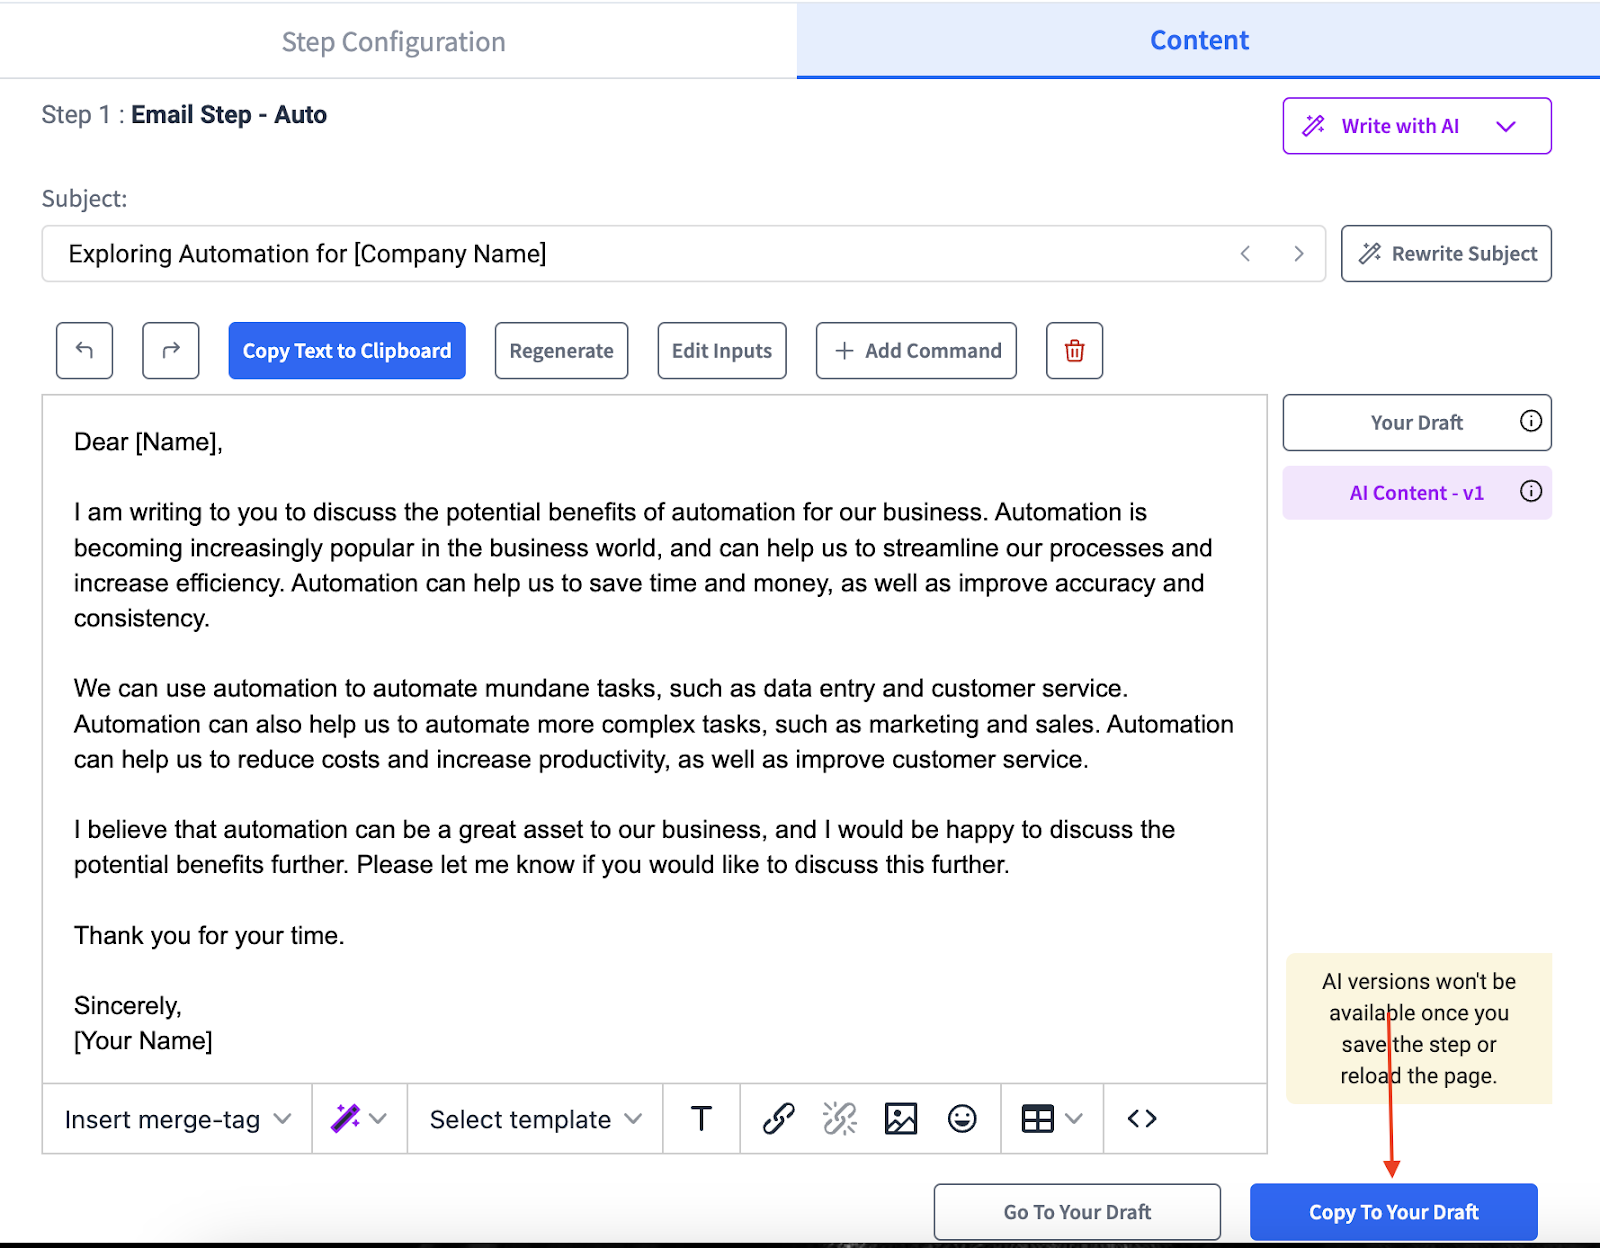Click the redo arrow icon
This screenshot has height=1248, width=1600.
(171, 351)
